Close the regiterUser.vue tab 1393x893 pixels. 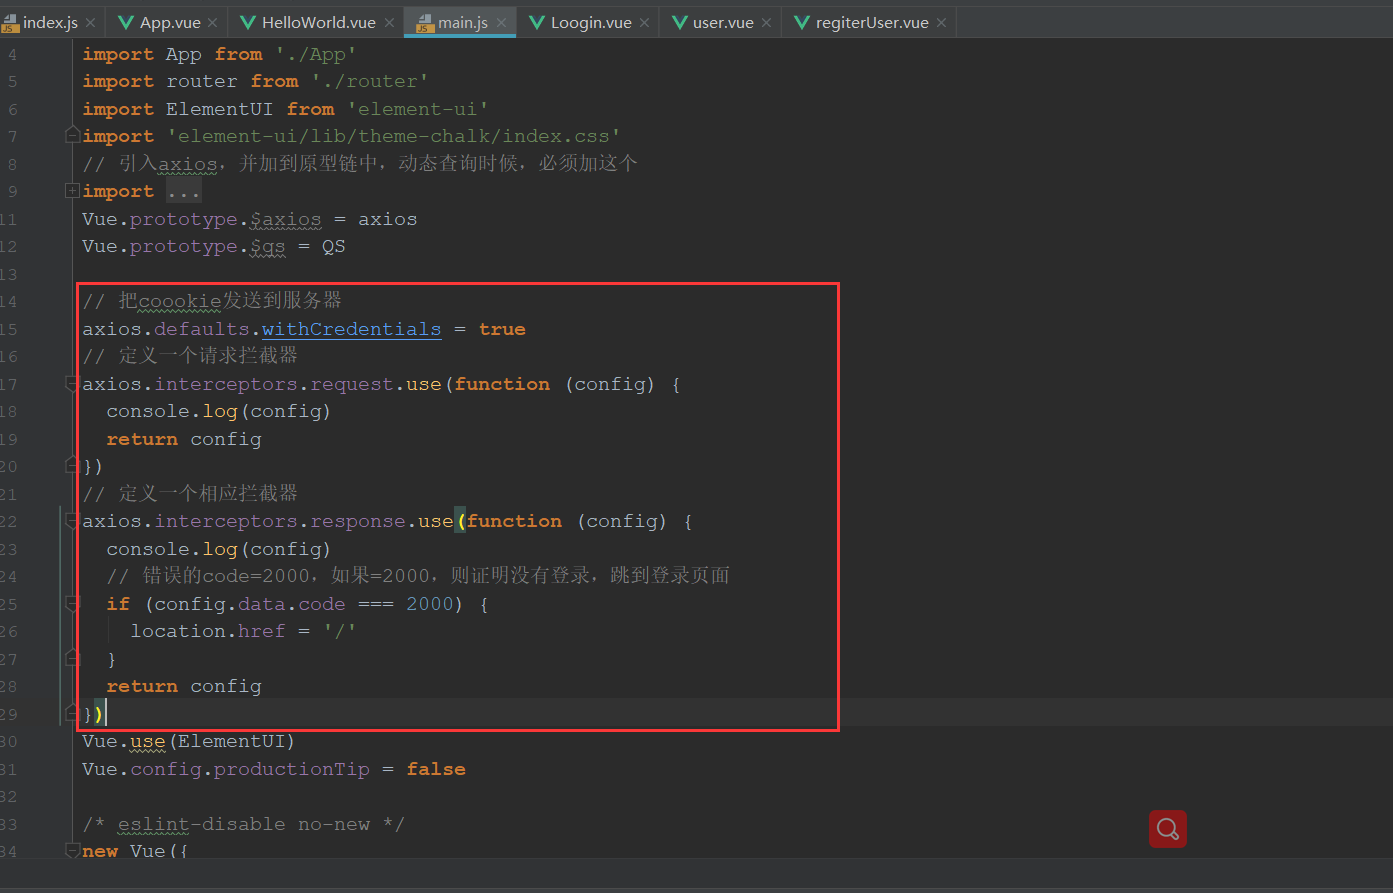[x=941, y=22]
